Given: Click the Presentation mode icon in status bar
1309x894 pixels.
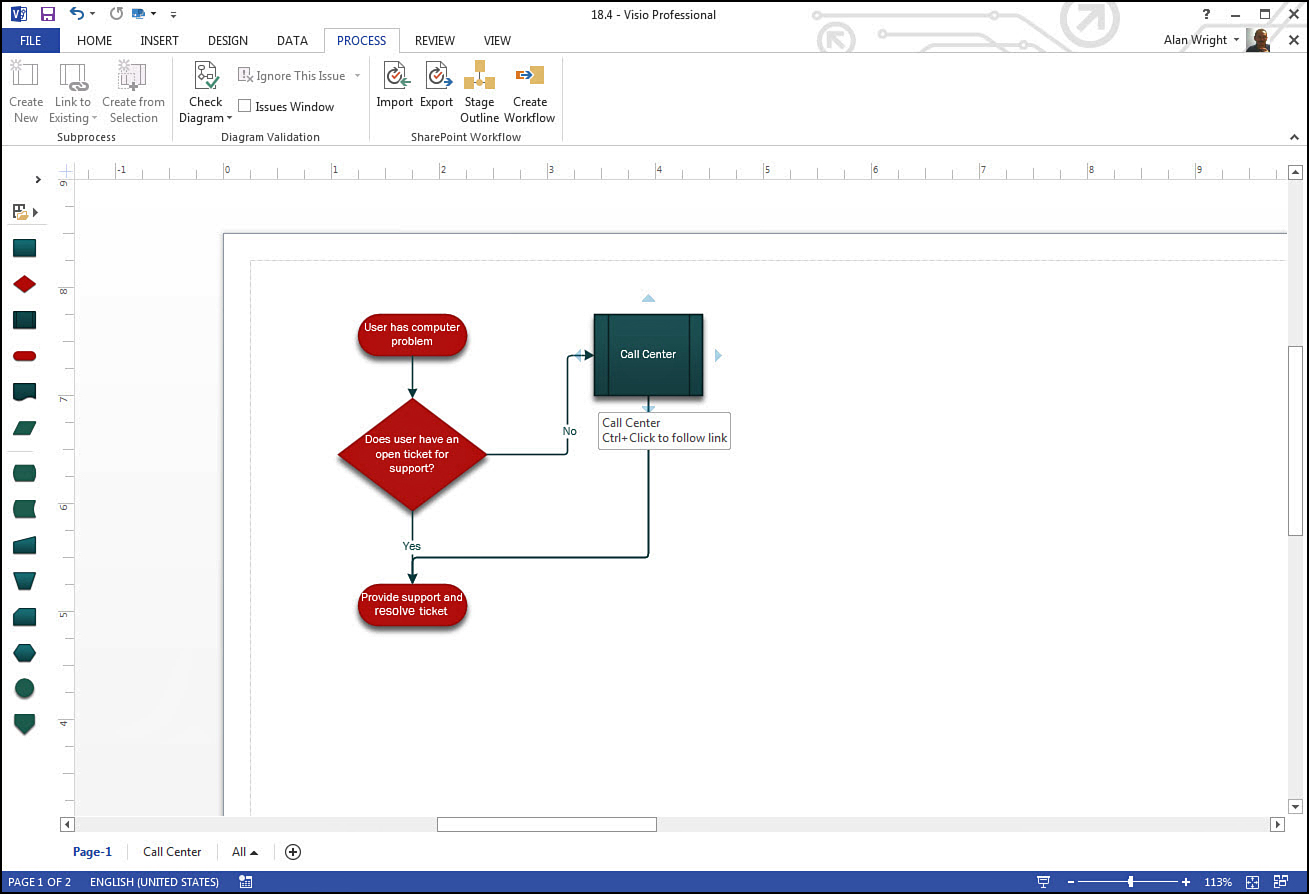Looking at the screenshot, I should pos(1044,882).
